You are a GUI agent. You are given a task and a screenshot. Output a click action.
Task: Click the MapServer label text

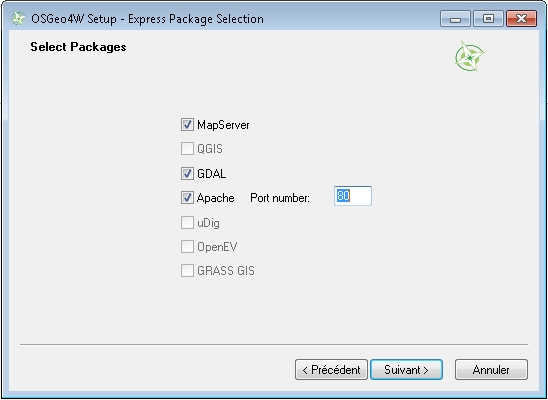point(223,125)
